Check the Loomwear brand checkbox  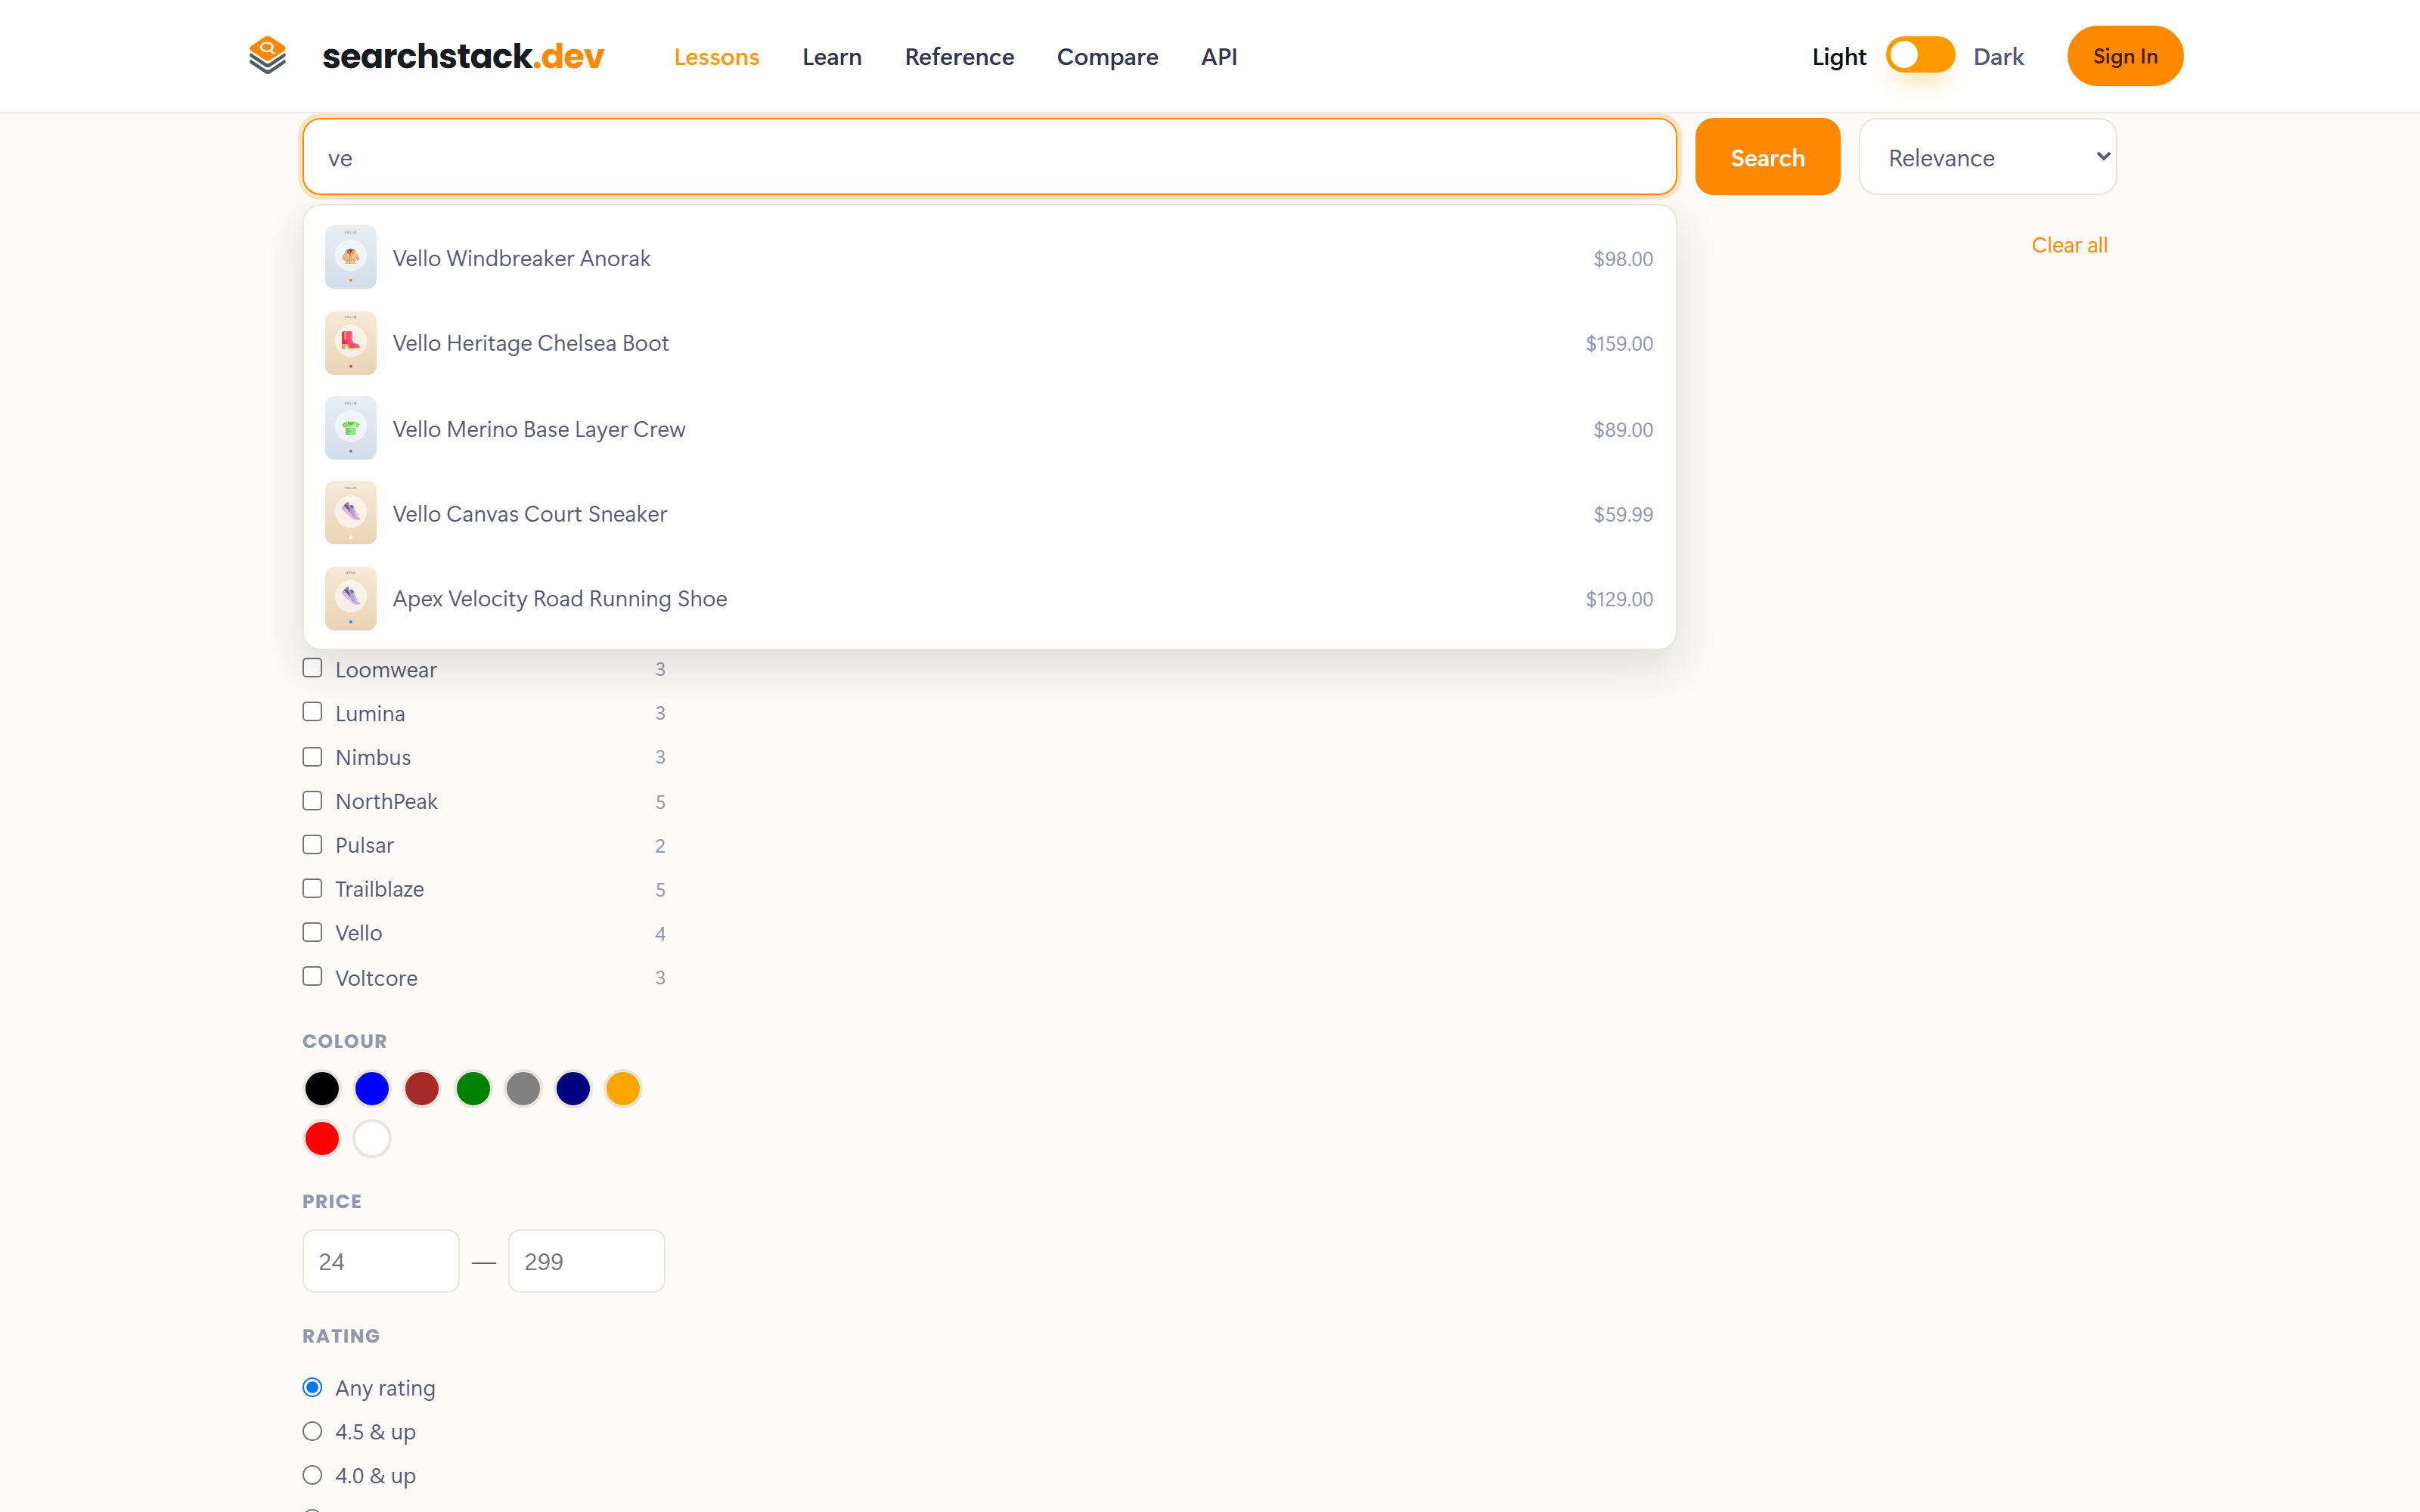(312, 668)
